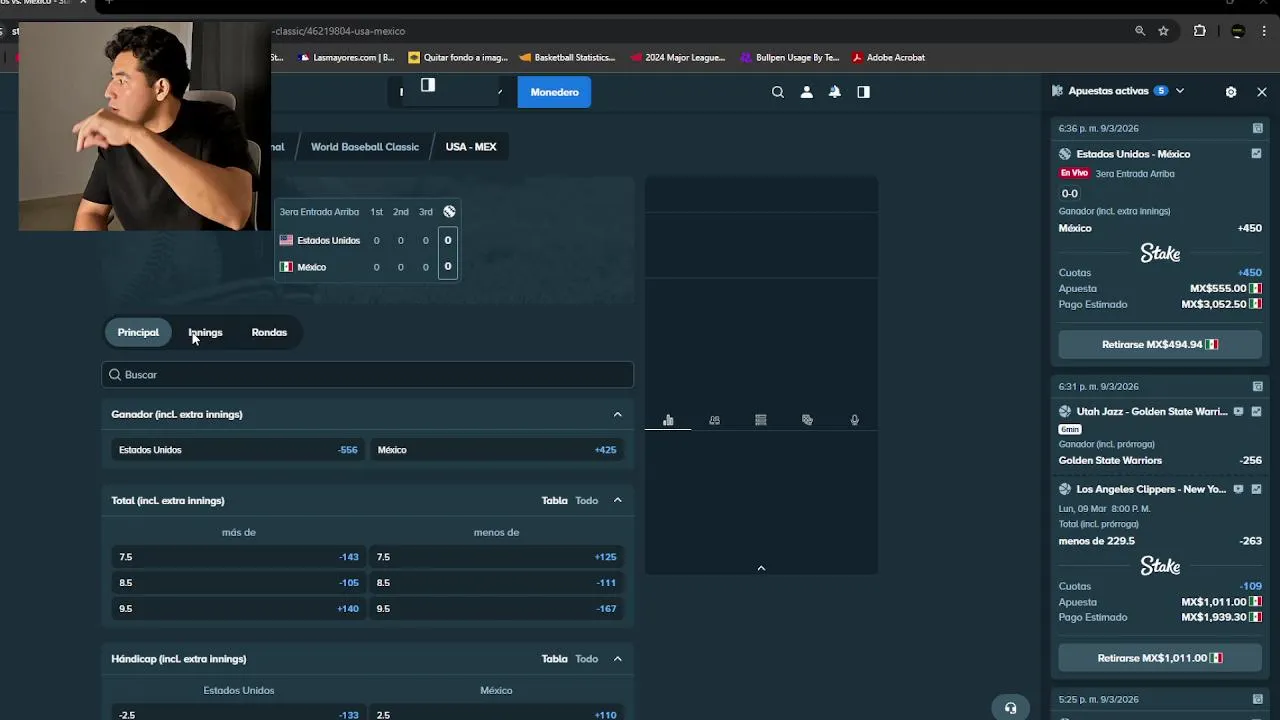This screenshot has height=720, width=1280.
Task: Open the Monedero wallet button
Action: [x=554, y=92]
